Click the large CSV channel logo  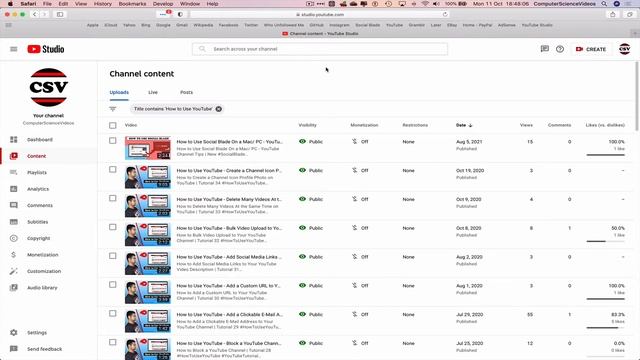[49, 87]
